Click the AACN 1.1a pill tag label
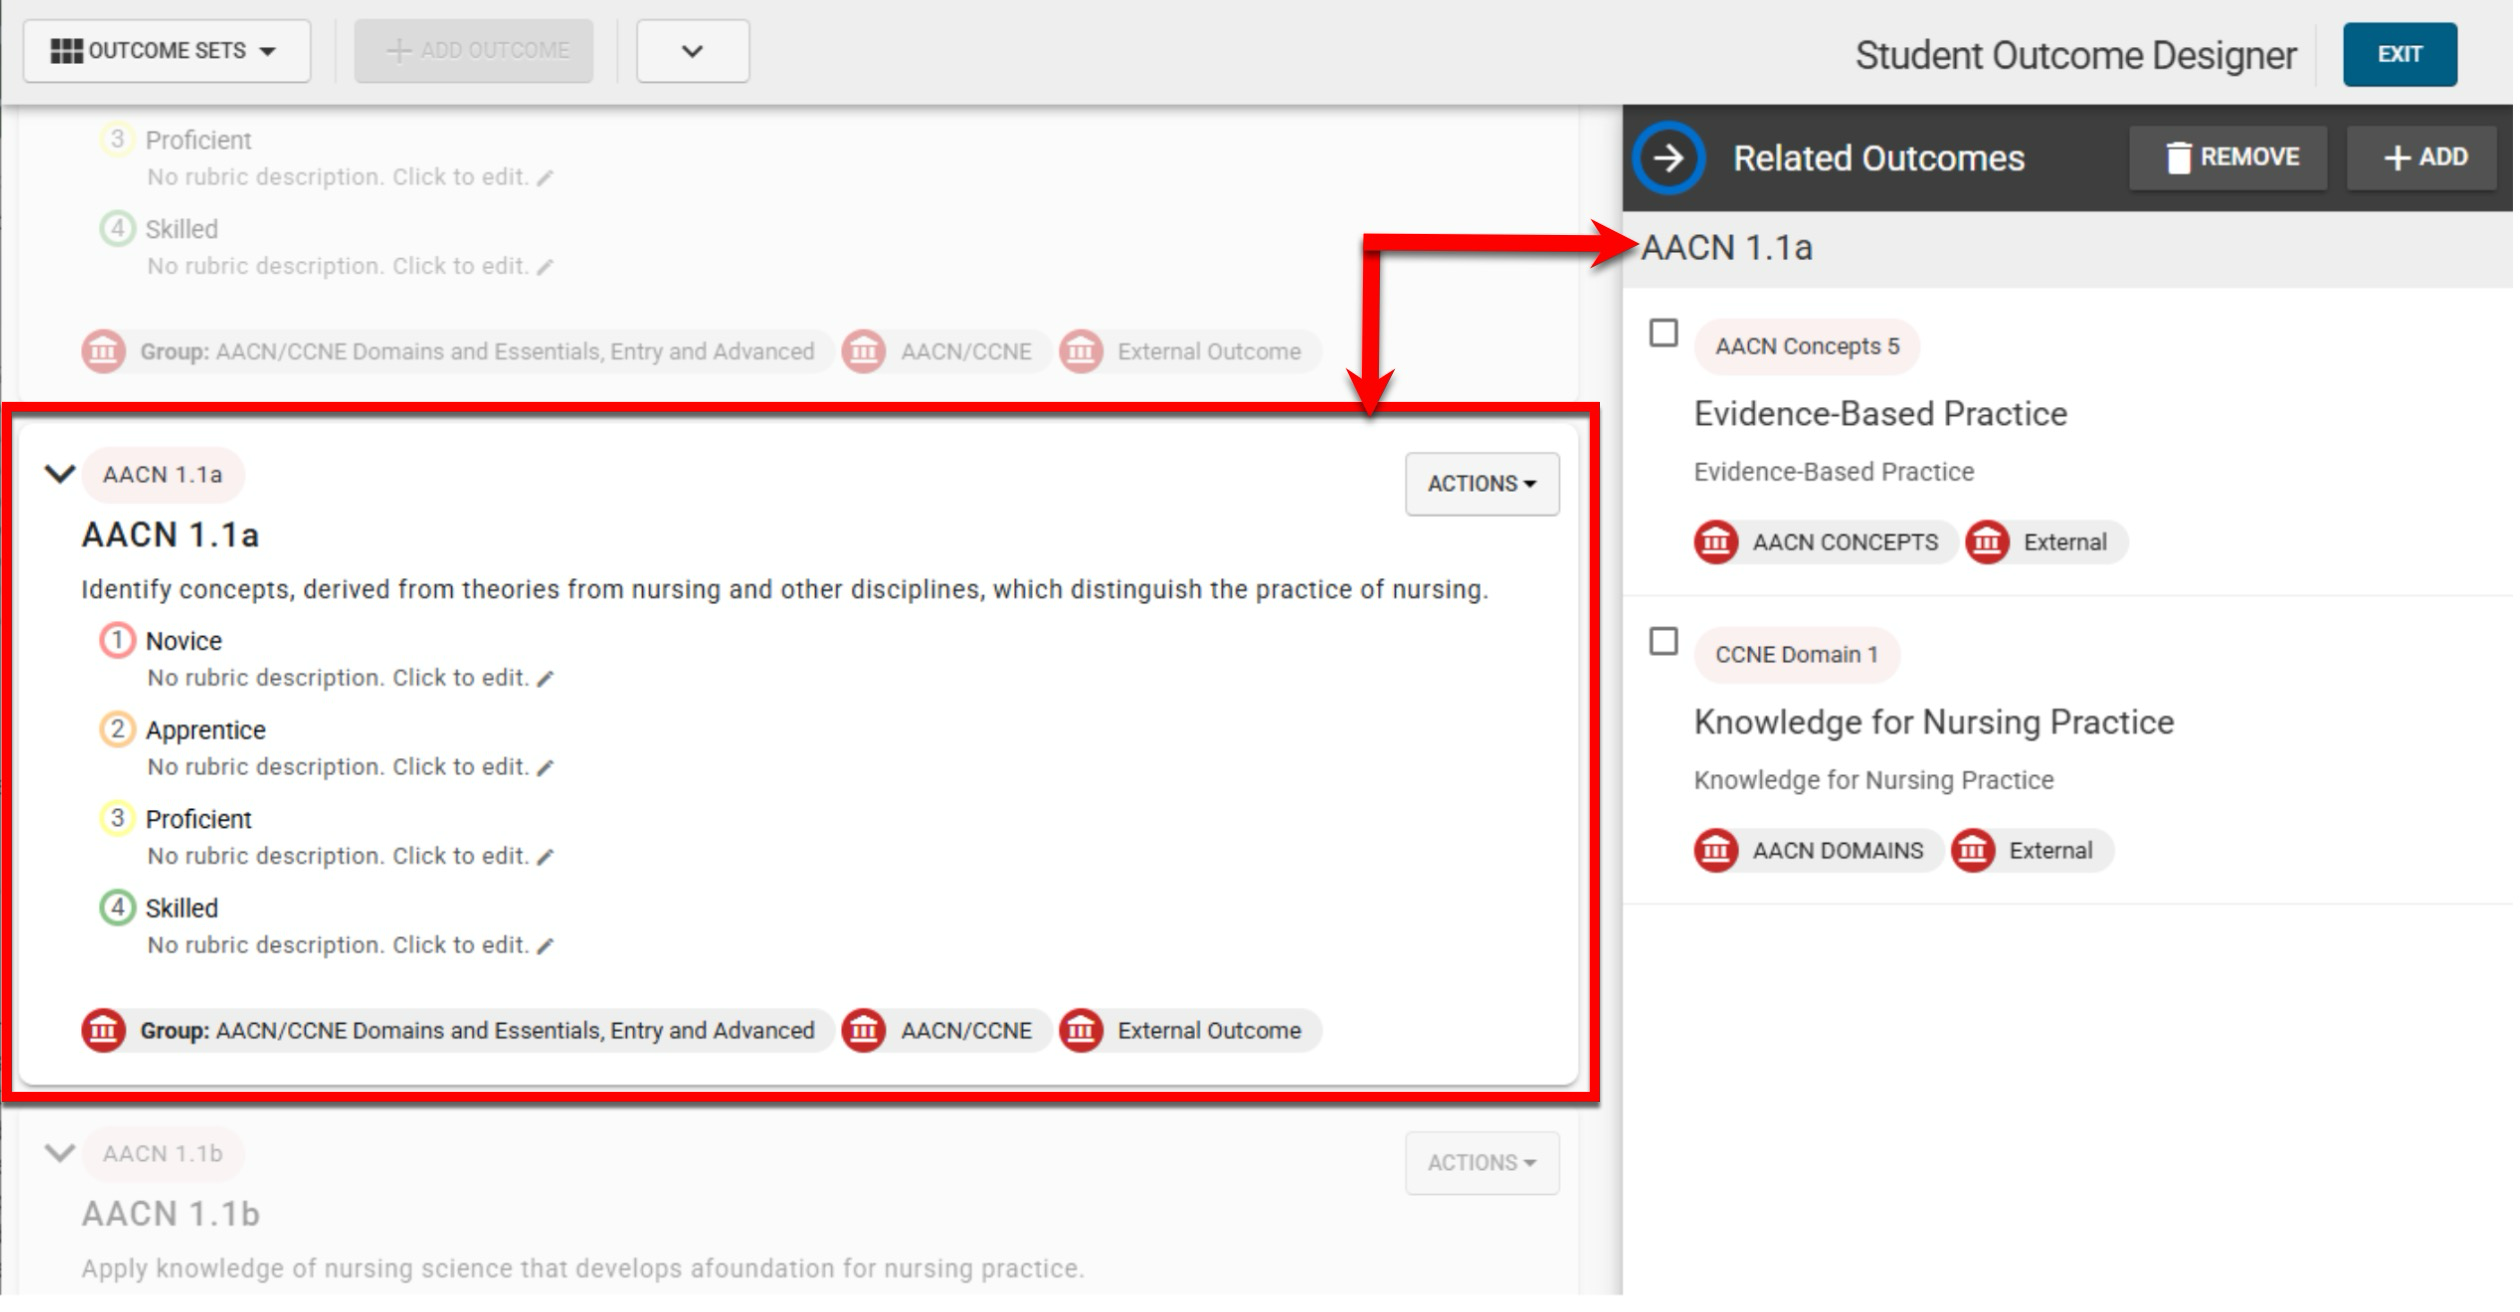2520x1312 pixels. (x=163, y=476)
